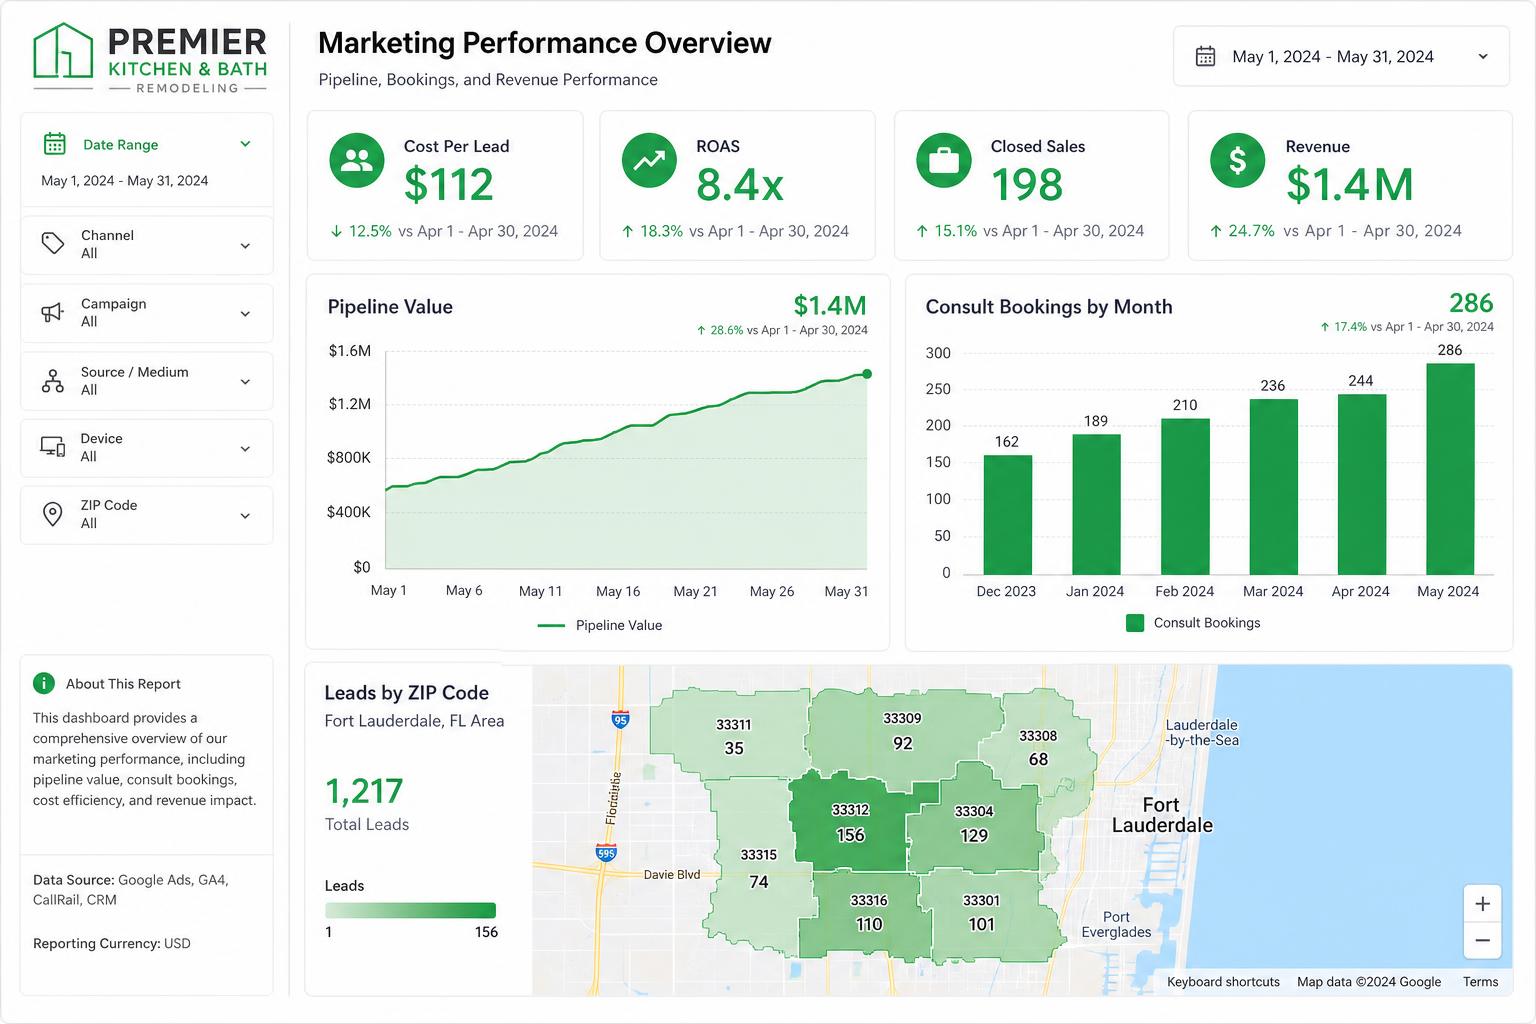Click the Cost Per Lead people icon
This screenshot has width=1536, height=1024.
tap(357, 161)
